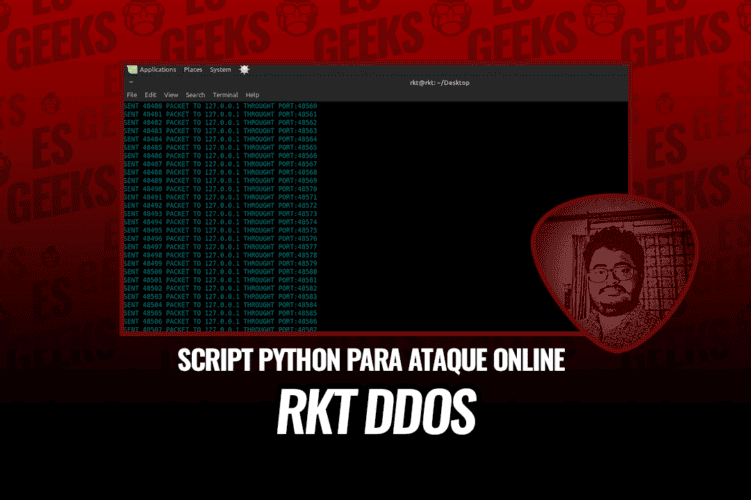The height and width of the screenshot is (500, 751).
Task: Click the SENT 48483 PACKET output line
Action: (x=220, y=131)
